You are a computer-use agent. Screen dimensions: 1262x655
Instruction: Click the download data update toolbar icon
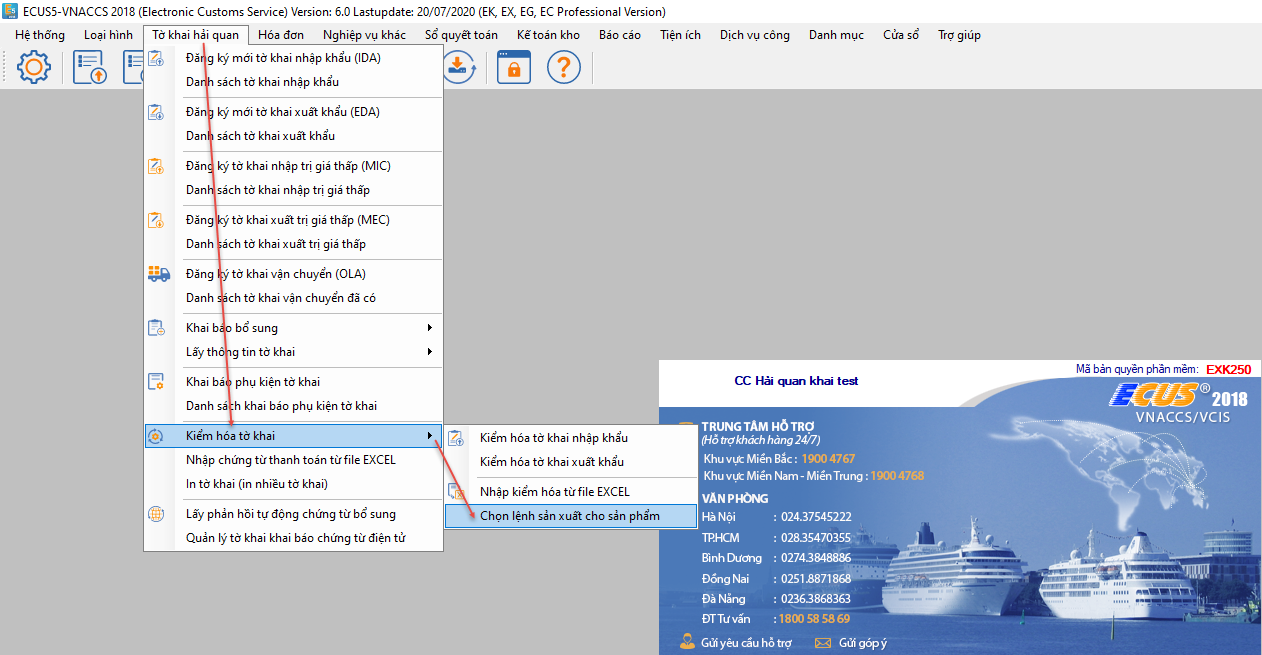(458, 67)
